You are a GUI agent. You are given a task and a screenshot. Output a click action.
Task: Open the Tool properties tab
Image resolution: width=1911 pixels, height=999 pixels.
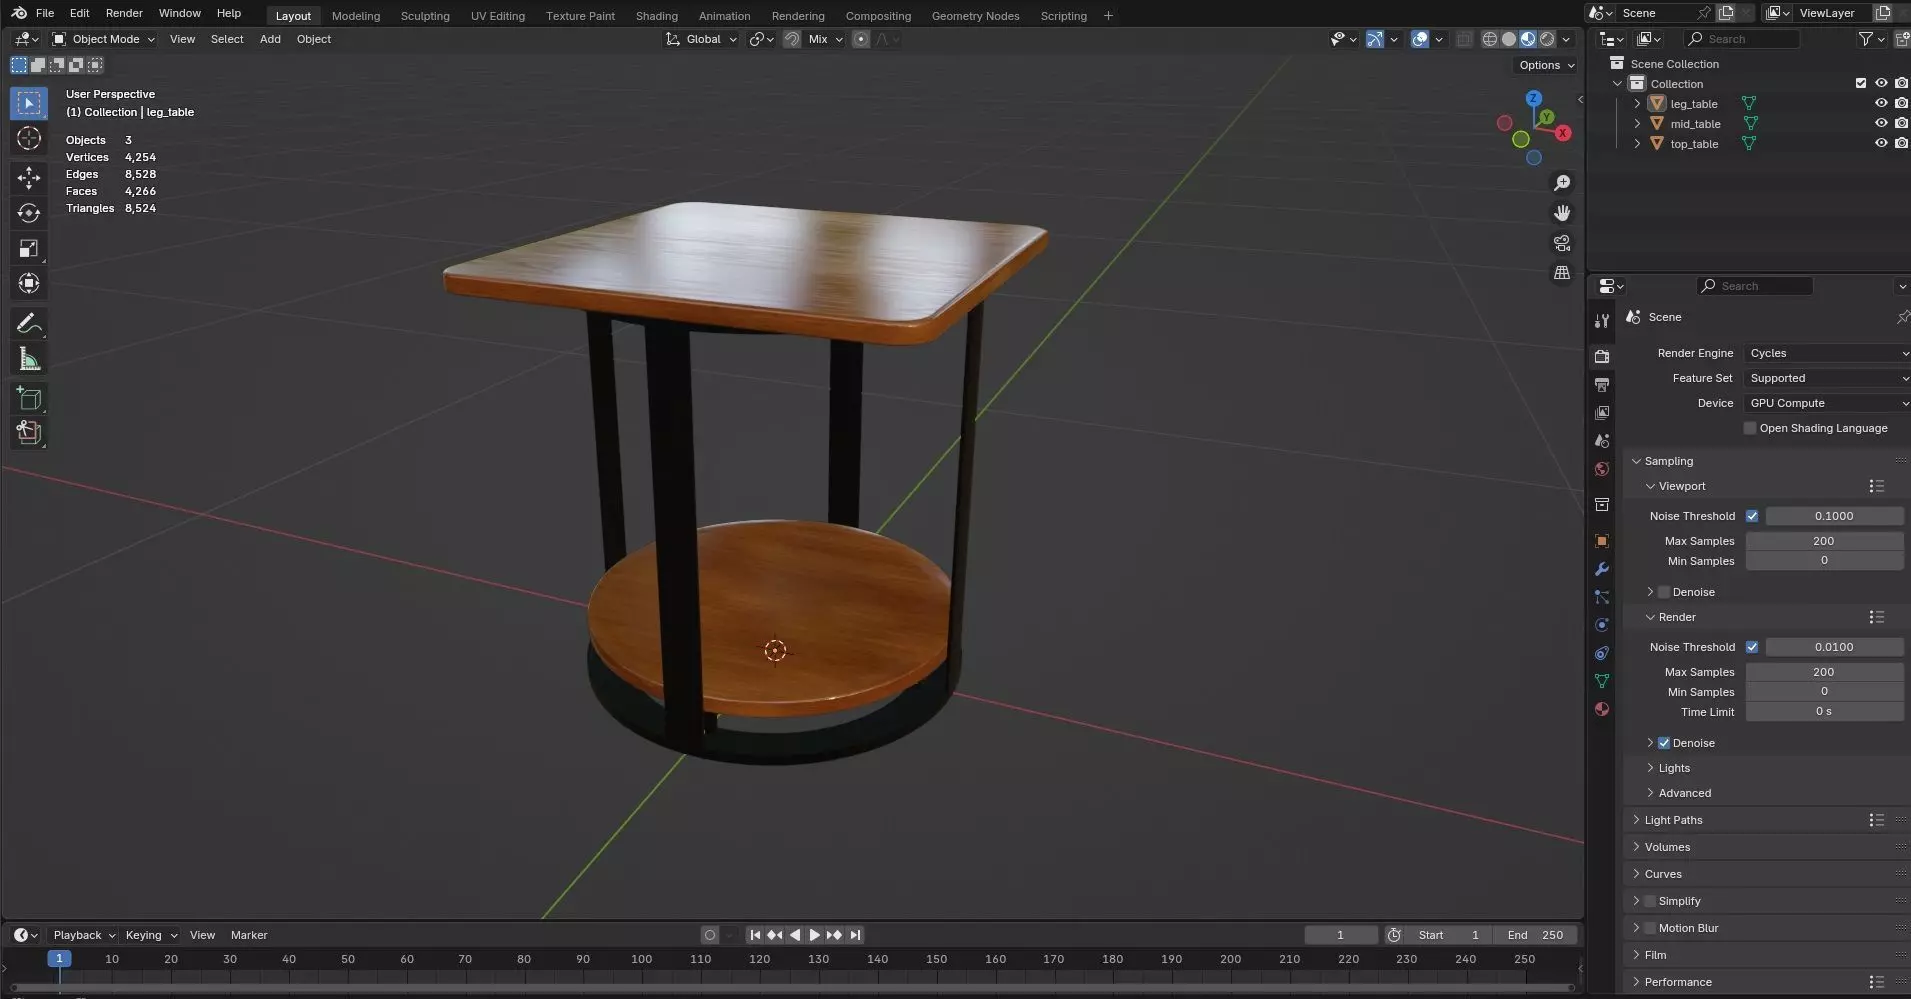coord(1602,321)
